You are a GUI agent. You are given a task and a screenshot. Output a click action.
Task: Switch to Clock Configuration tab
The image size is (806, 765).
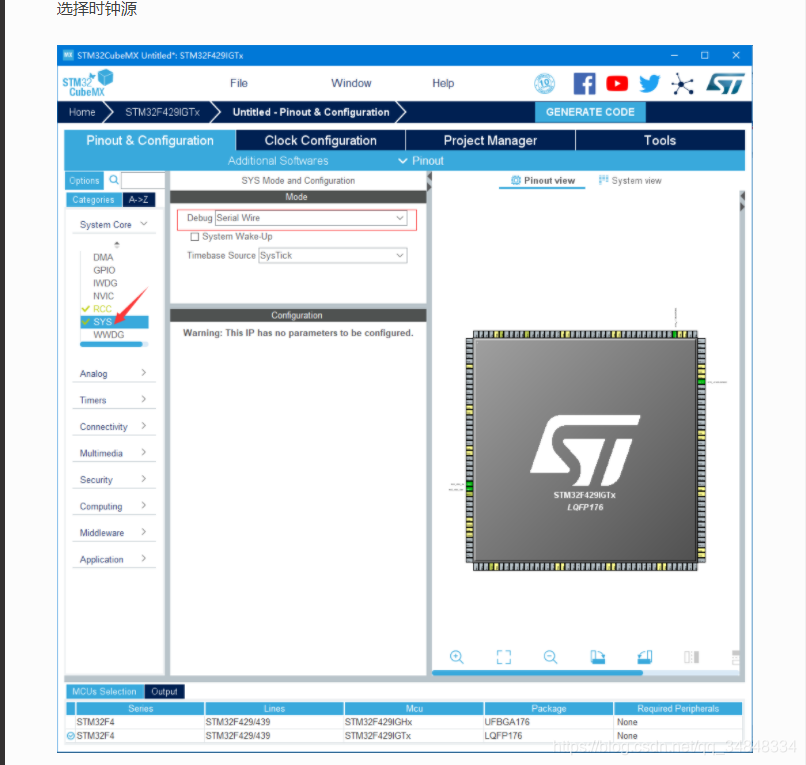pos(321,140)
